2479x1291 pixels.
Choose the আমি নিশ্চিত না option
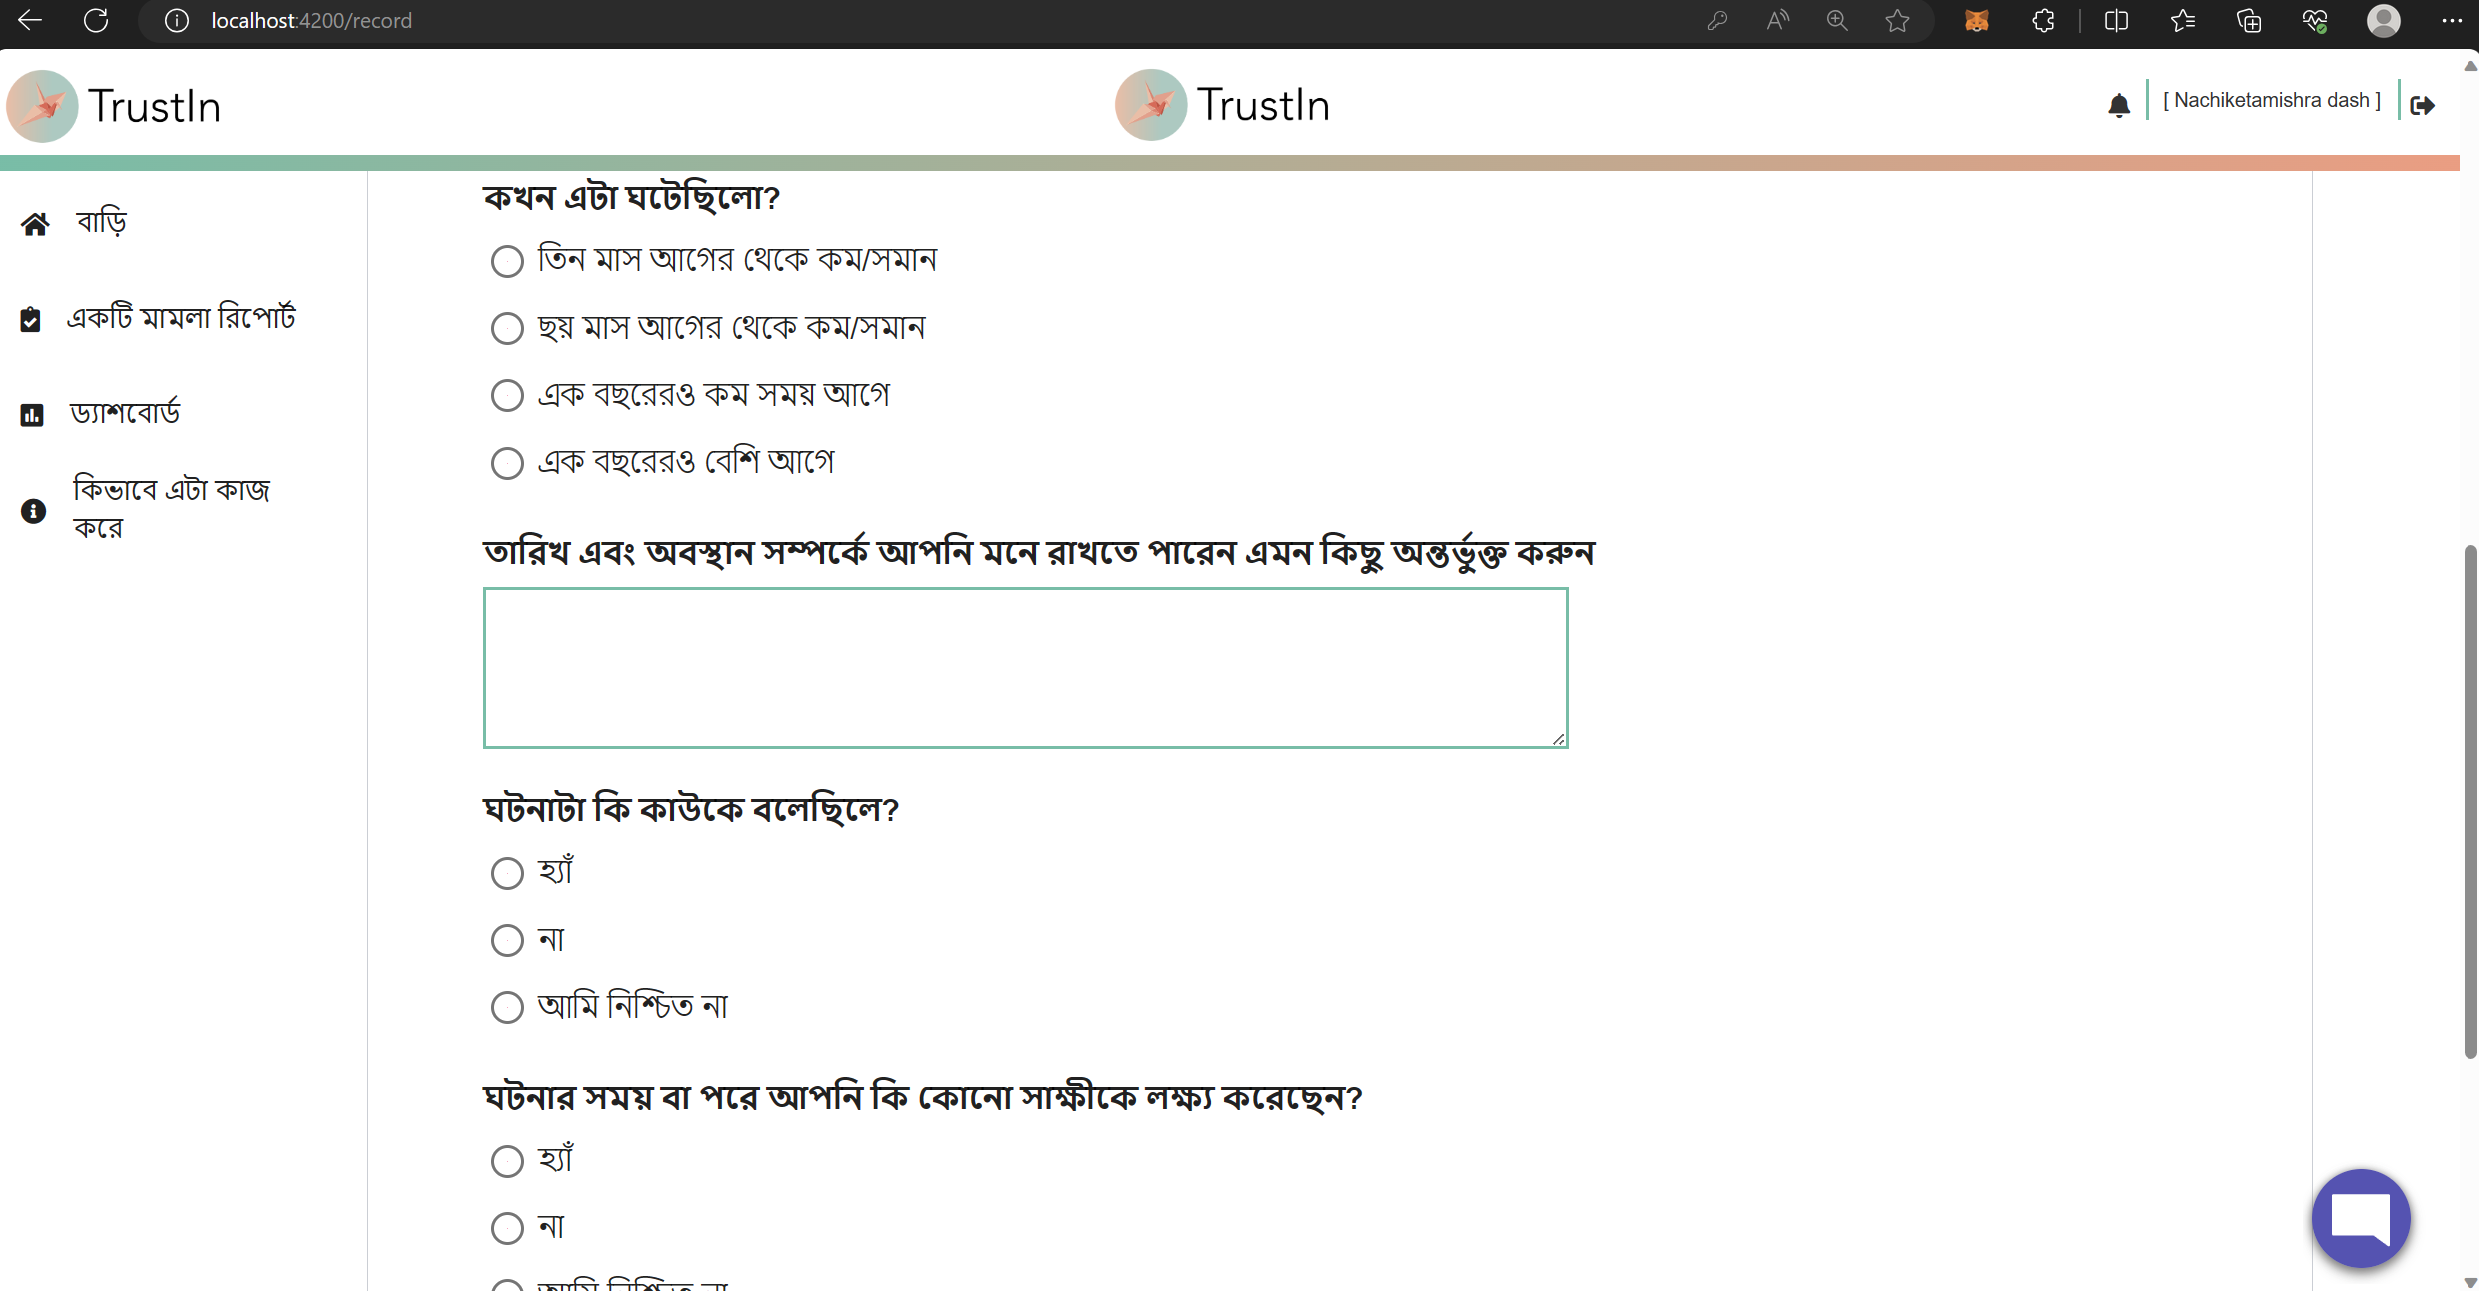point(507,1007)
